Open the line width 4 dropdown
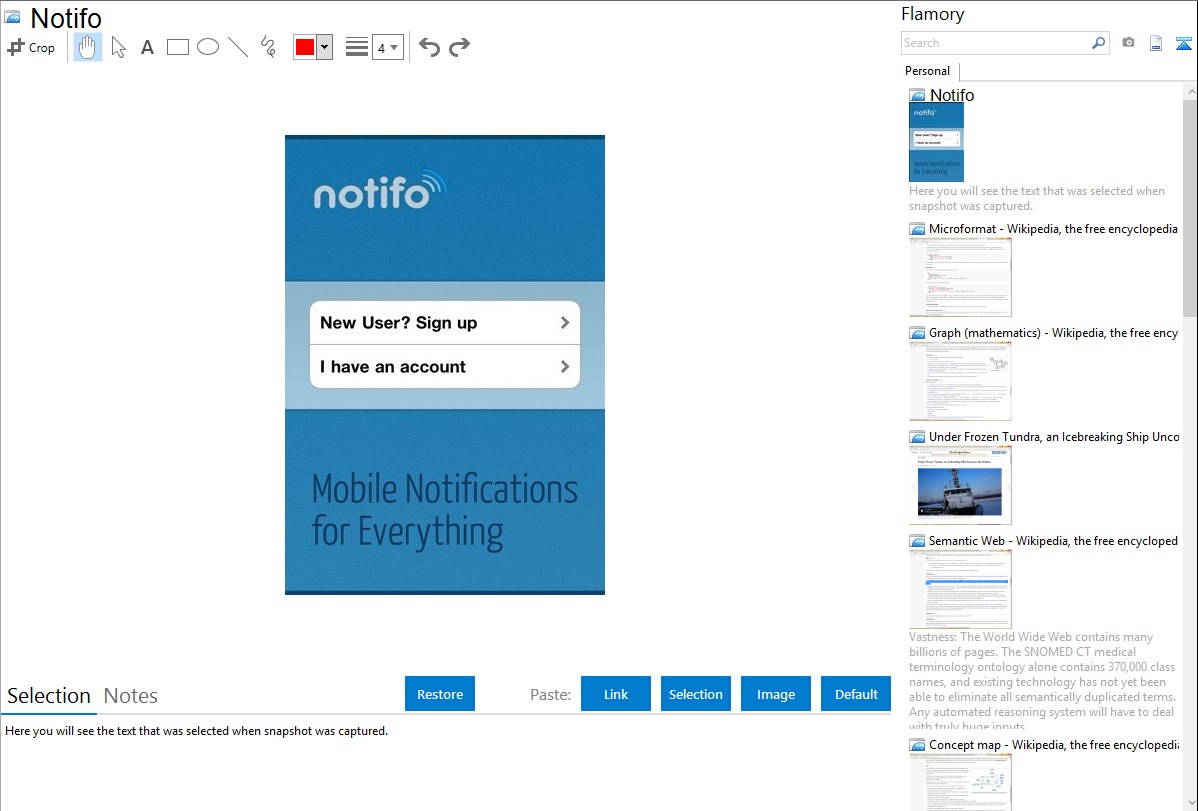 click(387, 47)
